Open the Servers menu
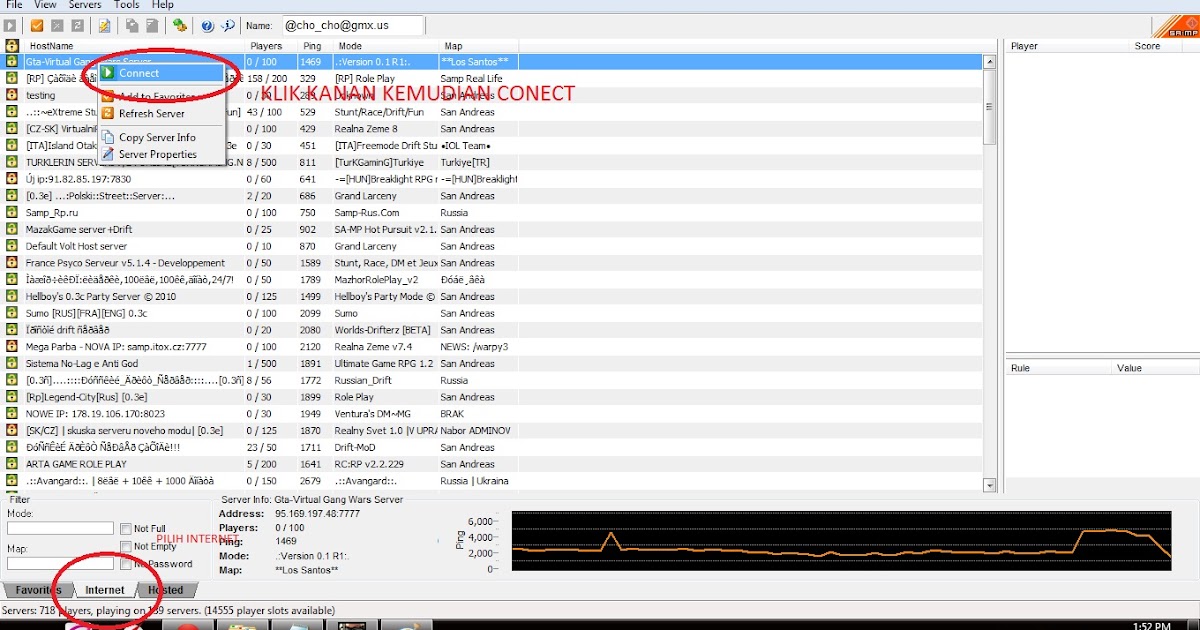Viewport: 1200px width, 630px height. click(x=86, y=5)
